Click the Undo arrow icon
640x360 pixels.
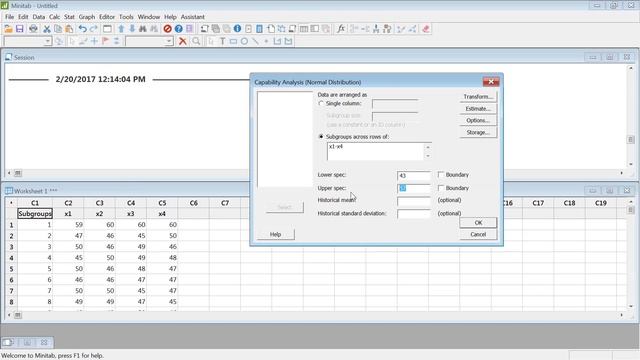click(x=82, y=29)
